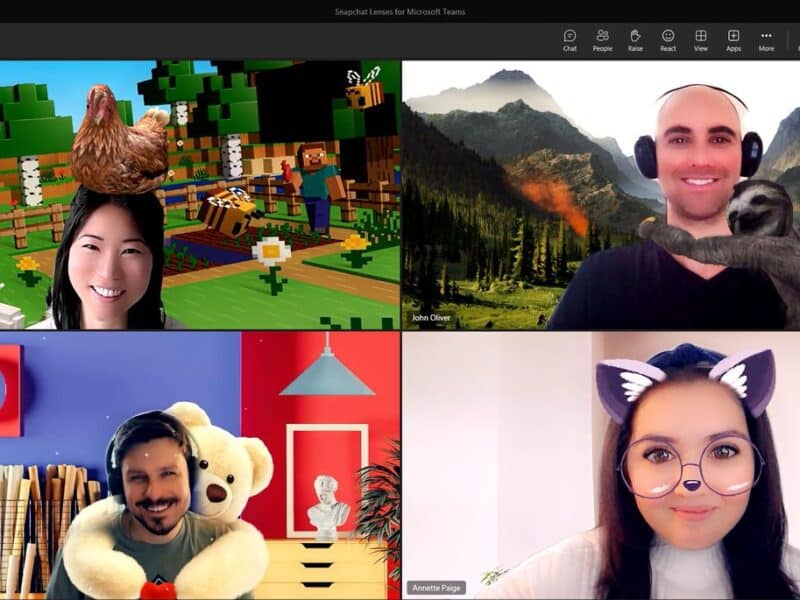Raise your hand in the meeting
The image size is (800, 600).
[635, 40]
